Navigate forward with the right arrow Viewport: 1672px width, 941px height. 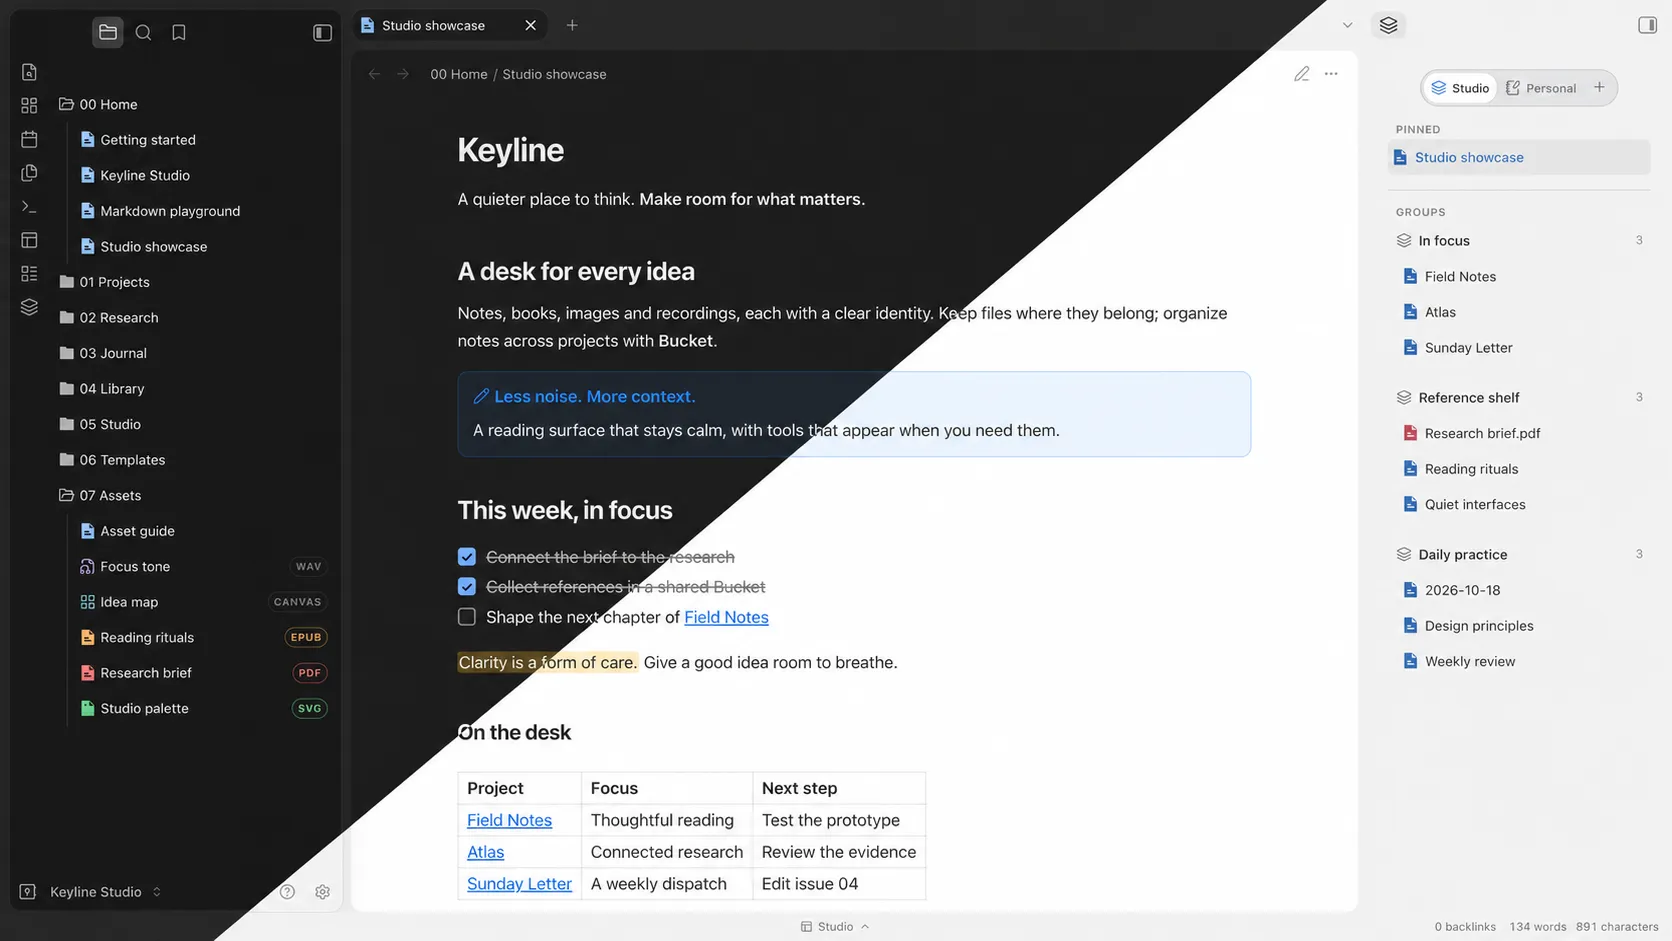coord(402,74)
